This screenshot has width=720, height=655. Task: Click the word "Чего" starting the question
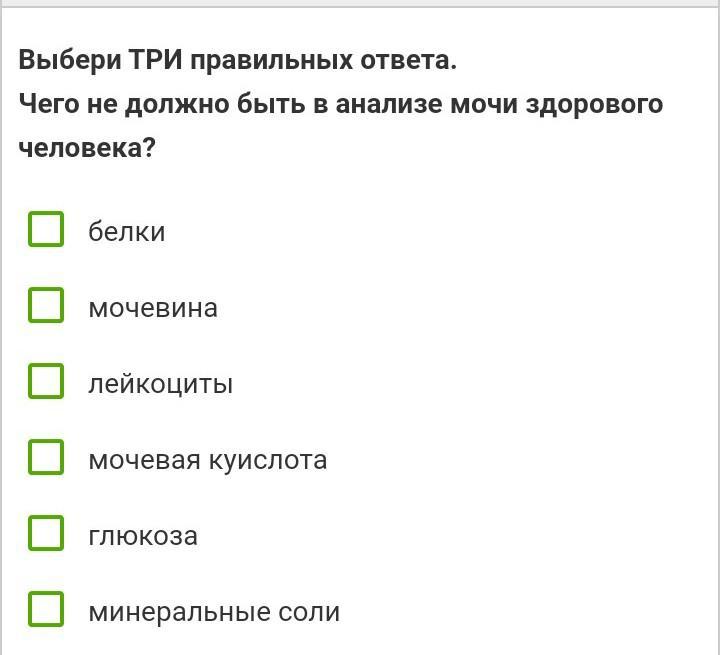pyautogui.click(x=48, y=104)
